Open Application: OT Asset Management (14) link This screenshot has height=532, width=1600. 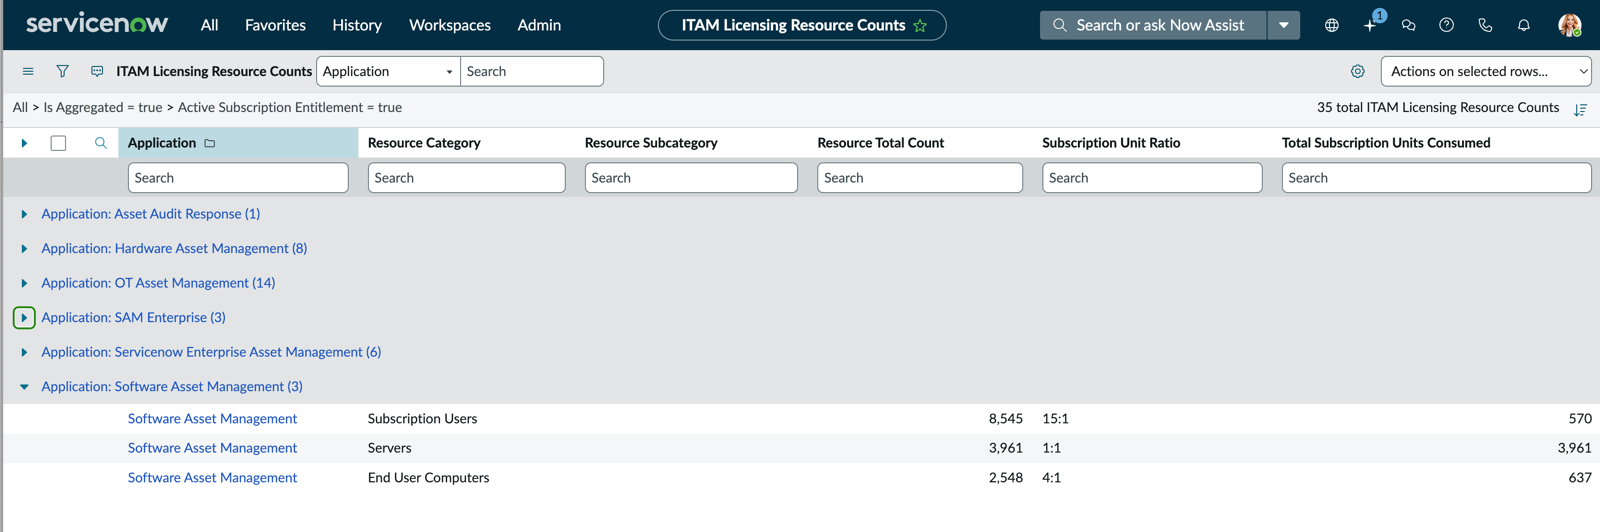tap(158, 283)
